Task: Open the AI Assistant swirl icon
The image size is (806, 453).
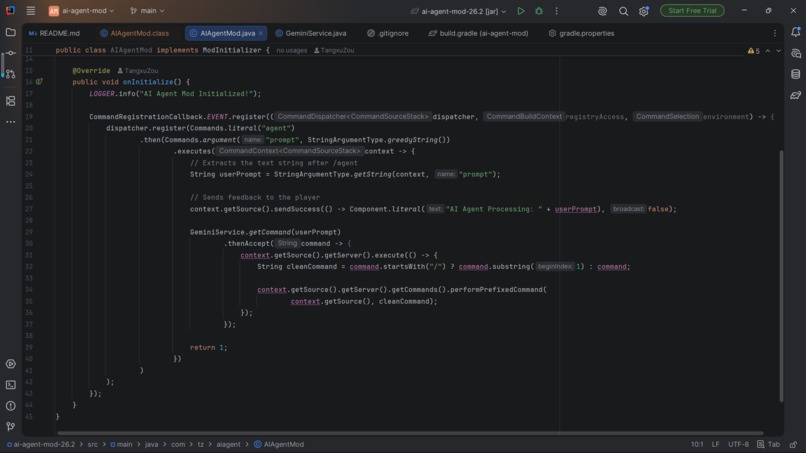Action: pos(602,11)
